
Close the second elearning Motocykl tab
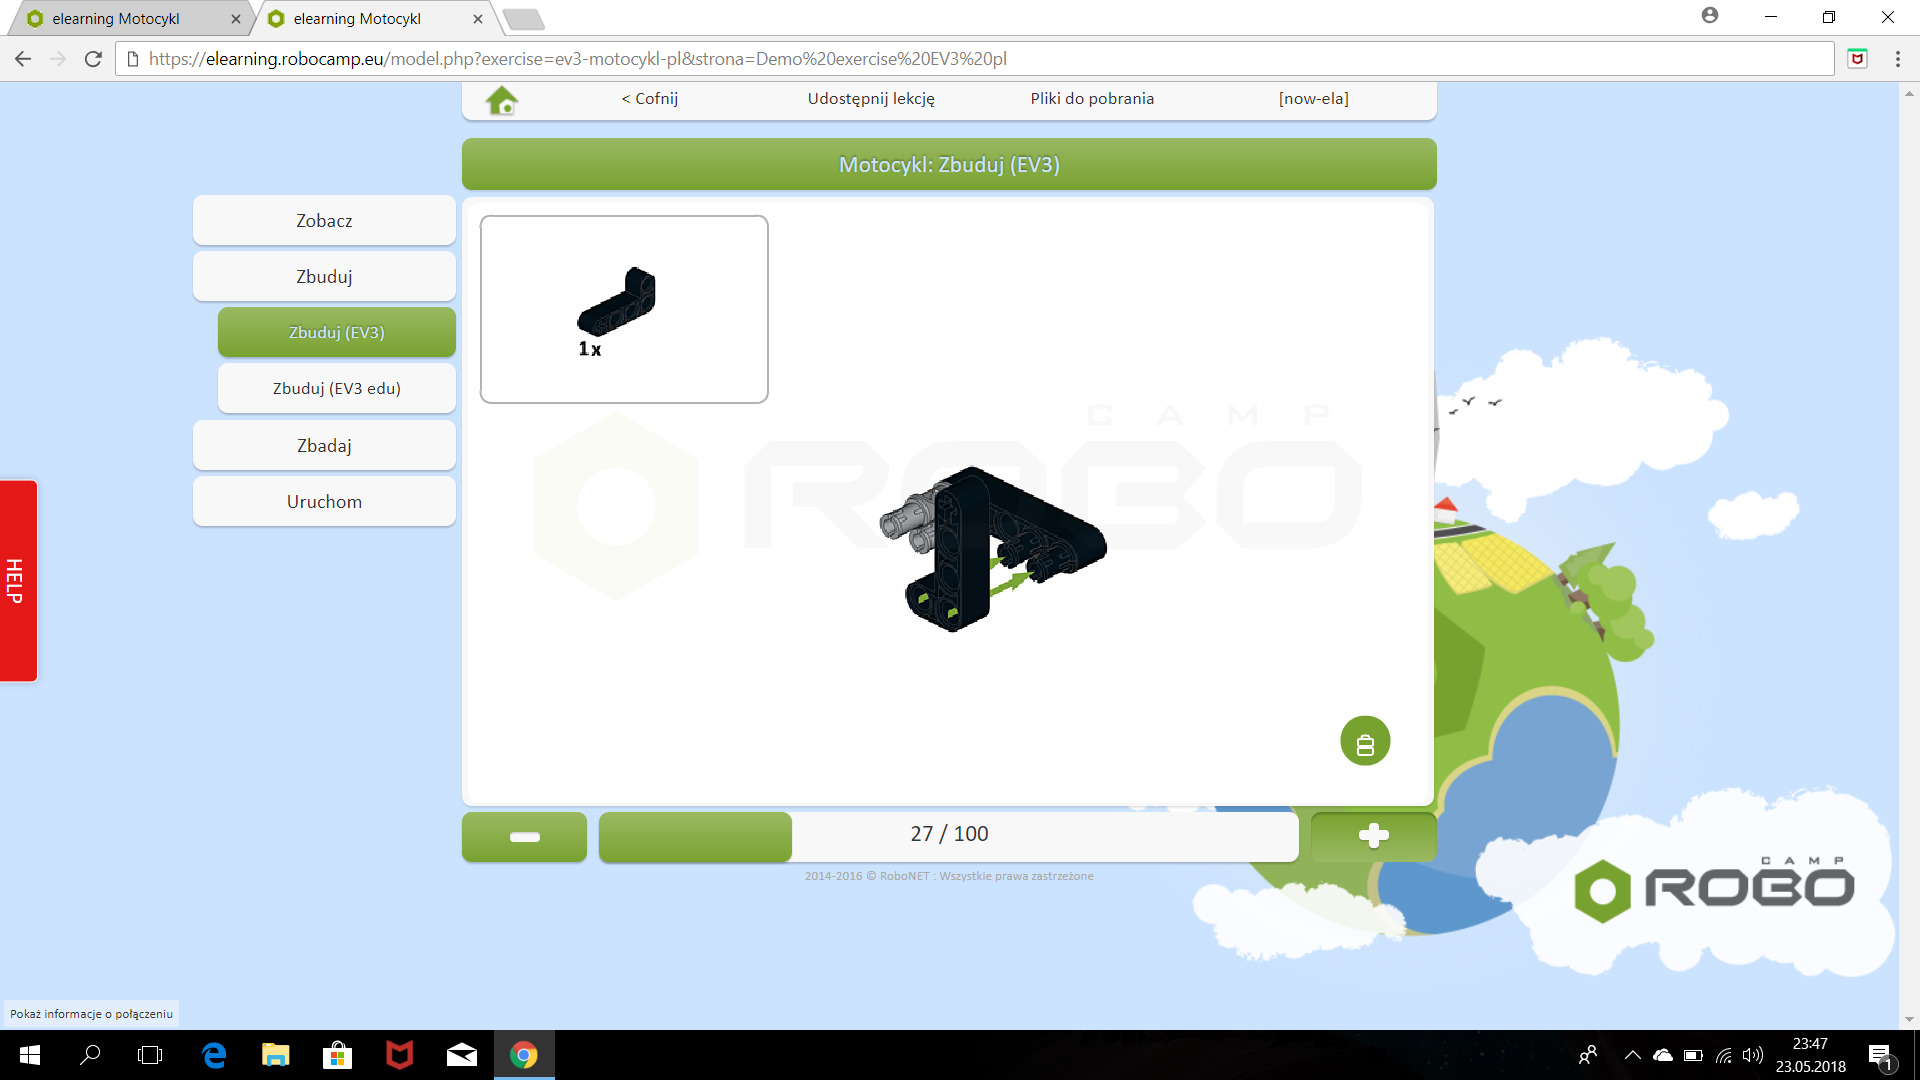[478, 18]
